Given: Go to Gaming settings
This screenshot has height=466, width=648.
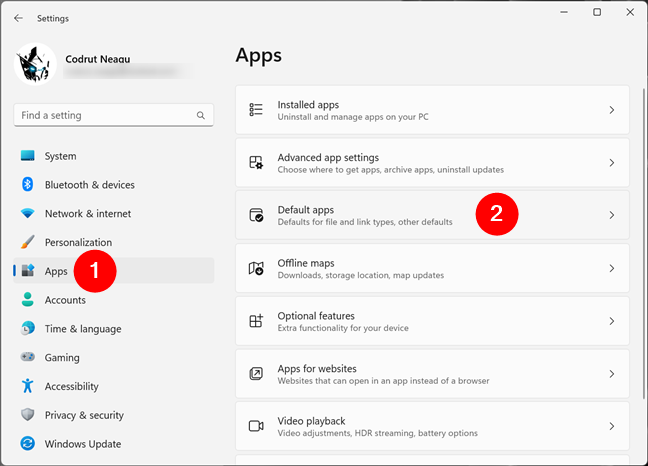Looking at the screenshot, I should click(114, 357).
